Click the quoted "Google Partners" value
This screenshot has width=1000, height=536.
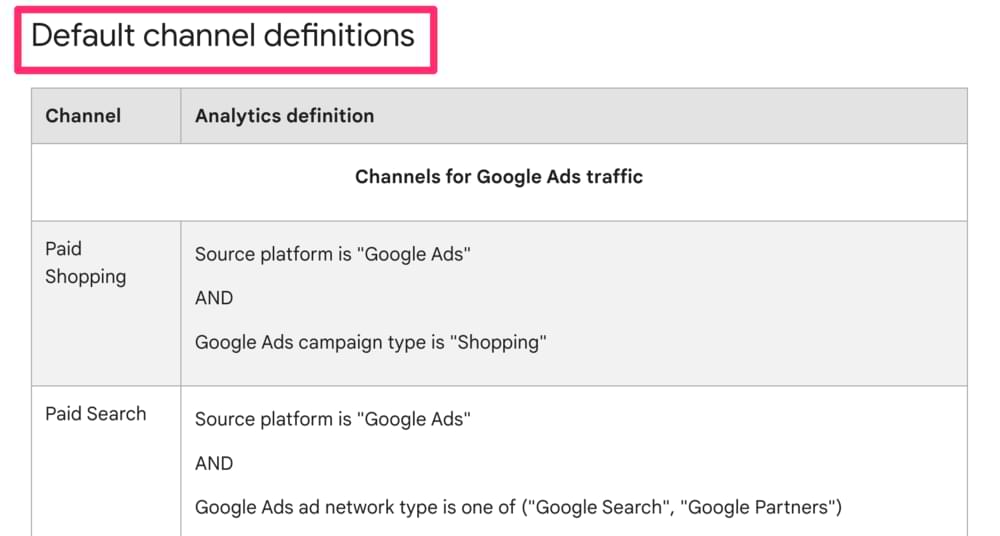tap(758, 507)
